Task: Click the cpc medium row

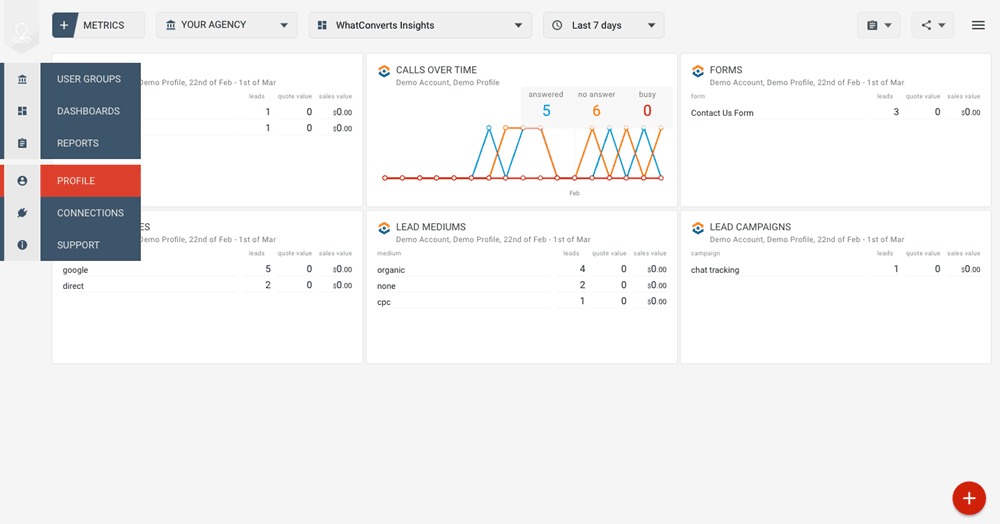Action: (521, 302)
